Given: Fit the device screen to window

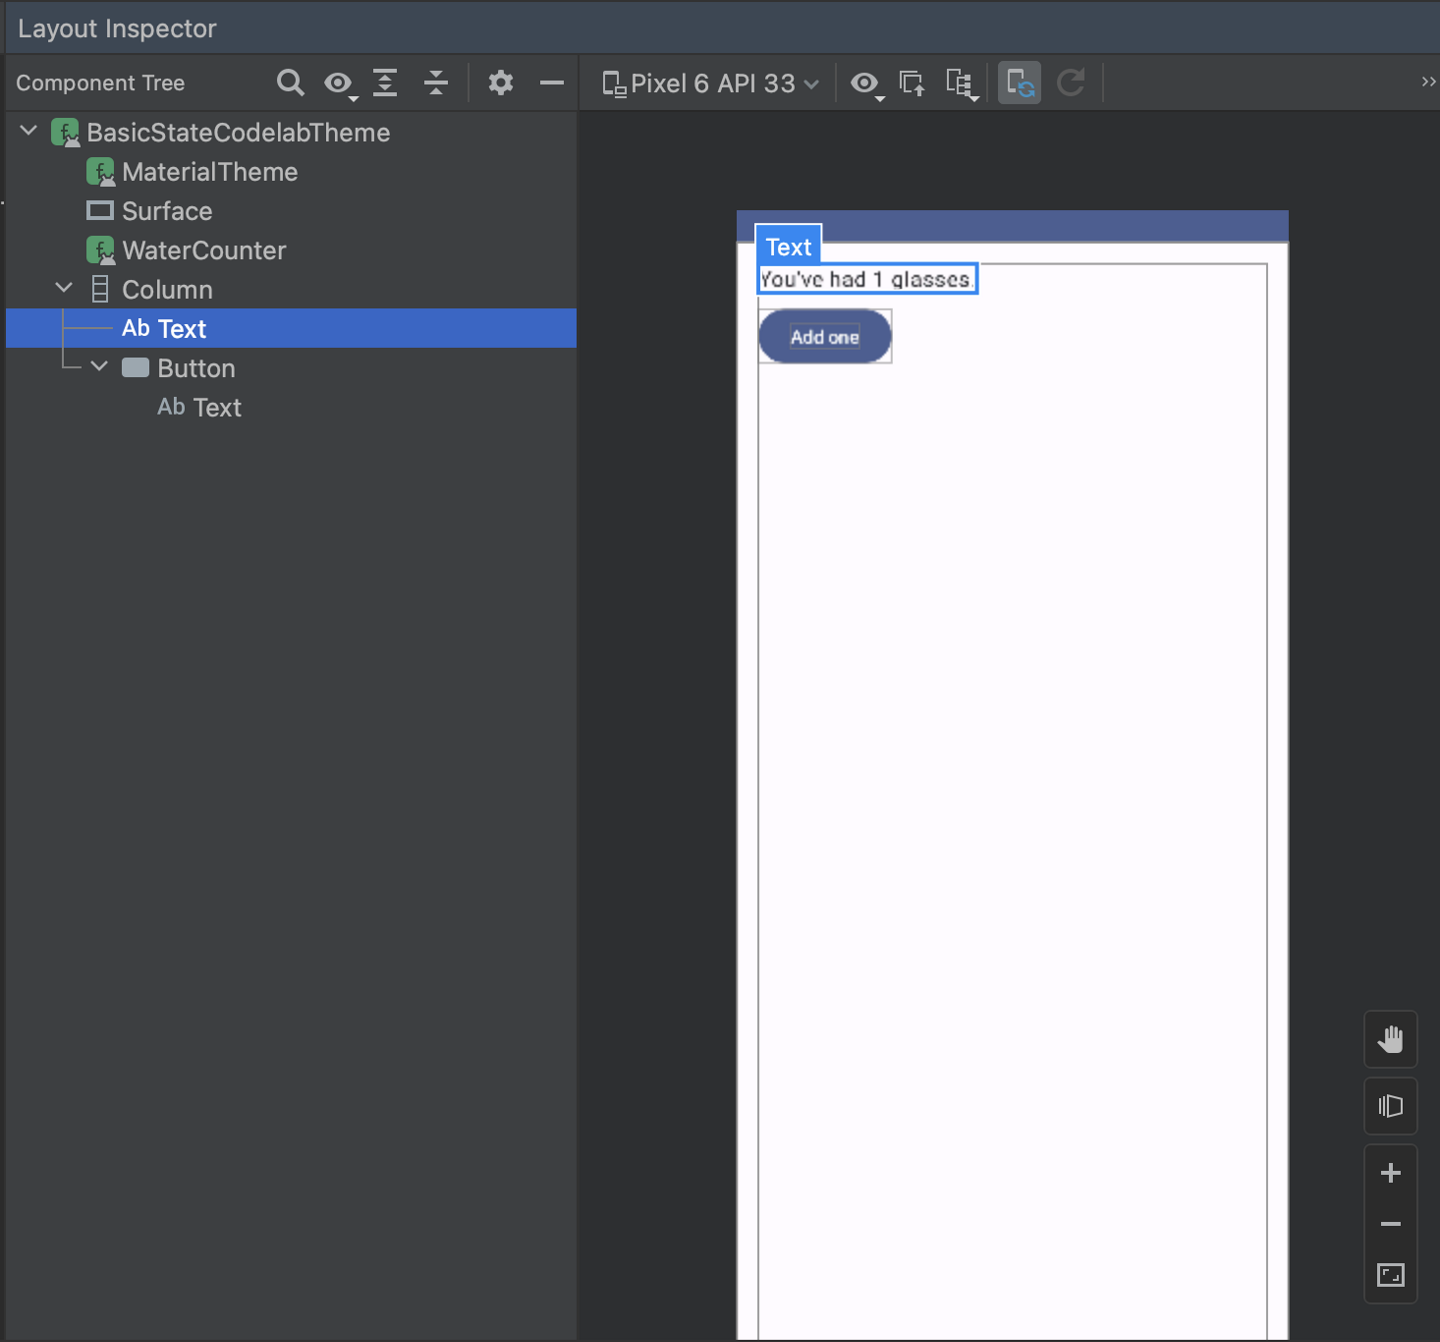Looking at the screenshot, I should [1391, 1274].
